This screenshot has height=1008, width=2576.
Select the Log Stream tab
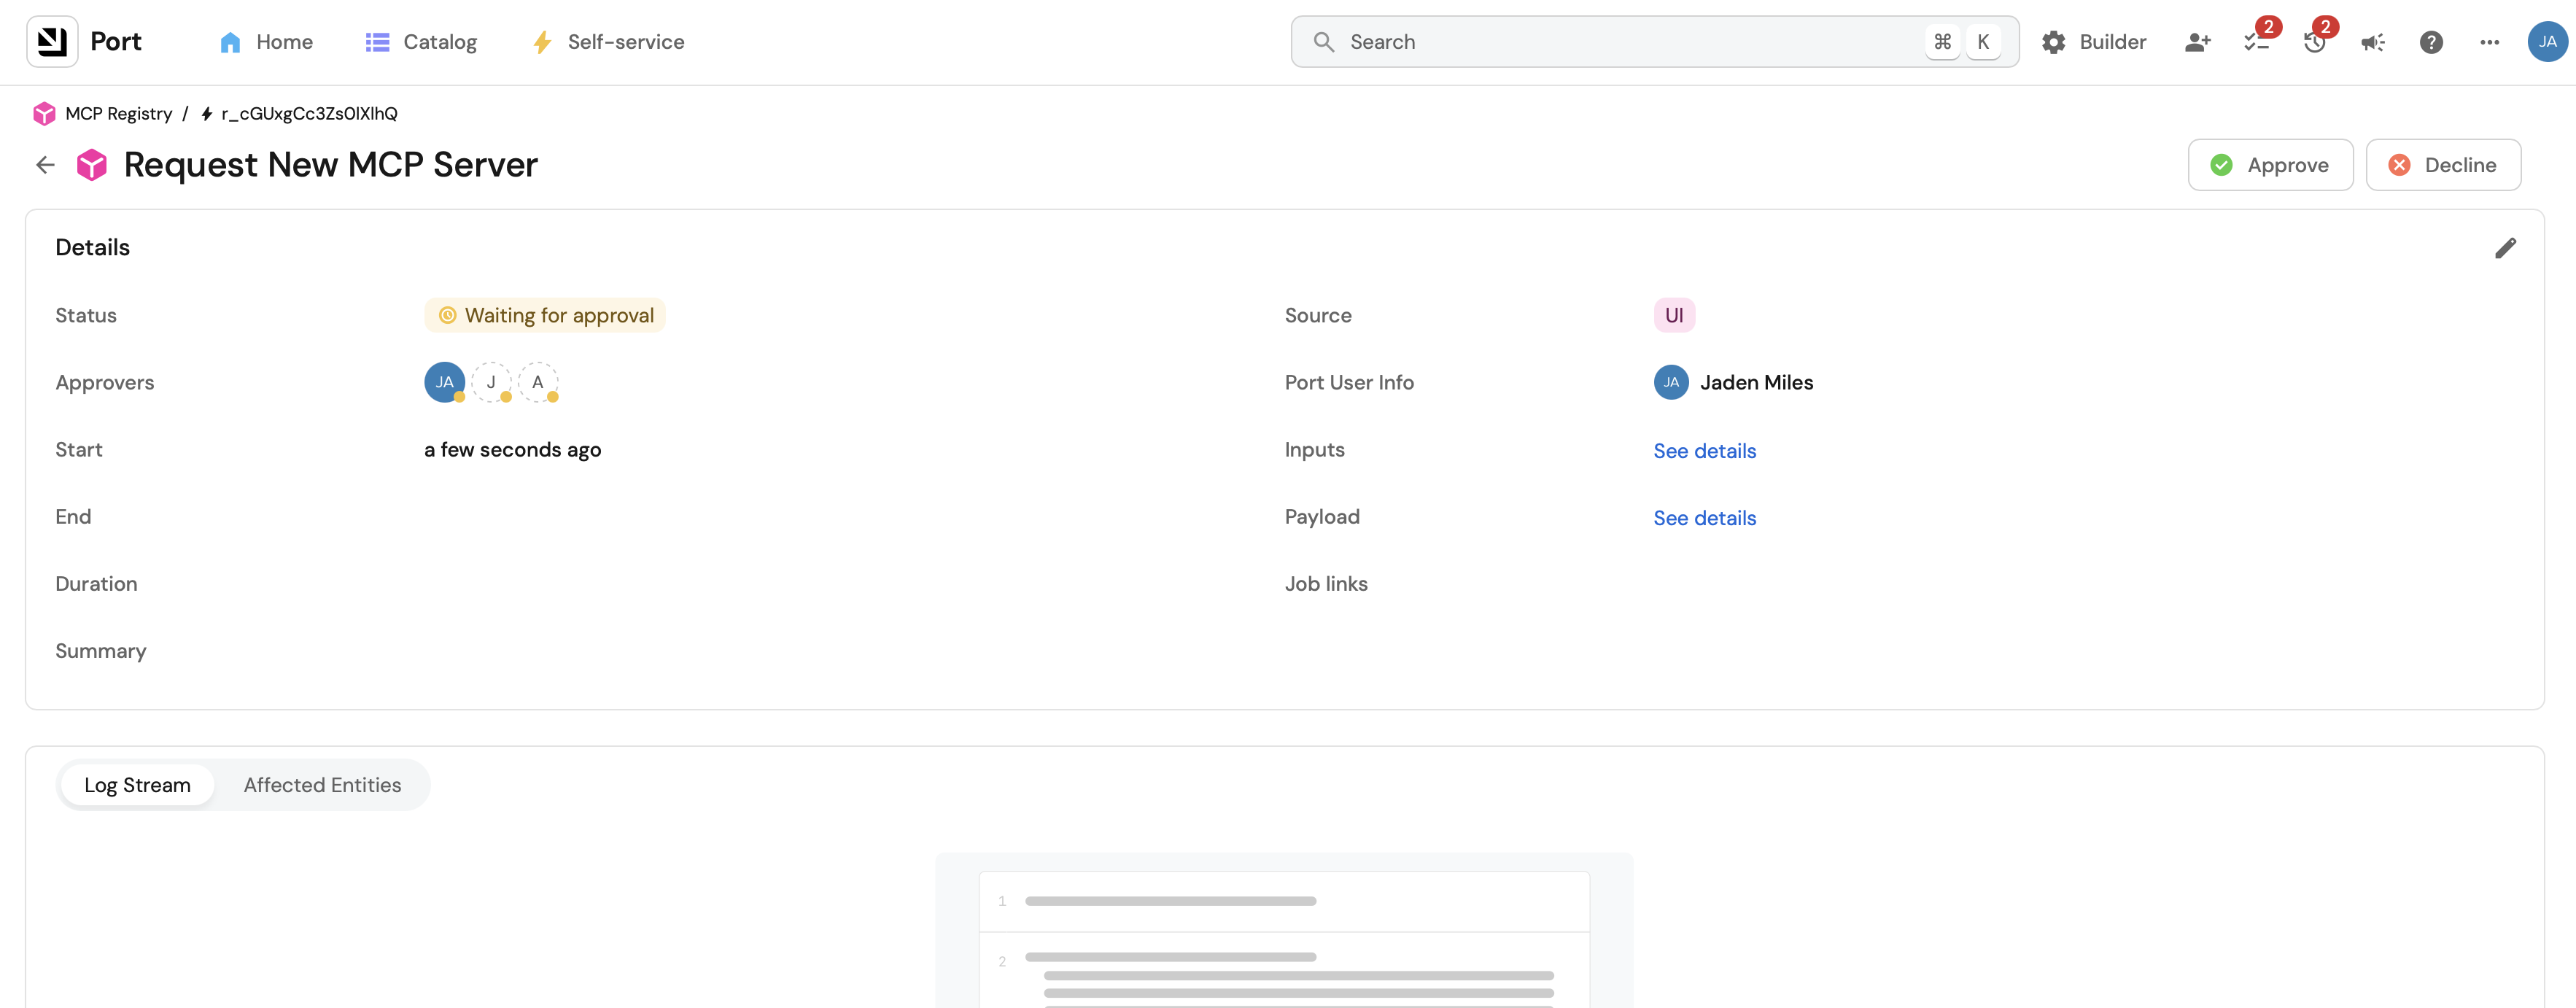[137, 785]
